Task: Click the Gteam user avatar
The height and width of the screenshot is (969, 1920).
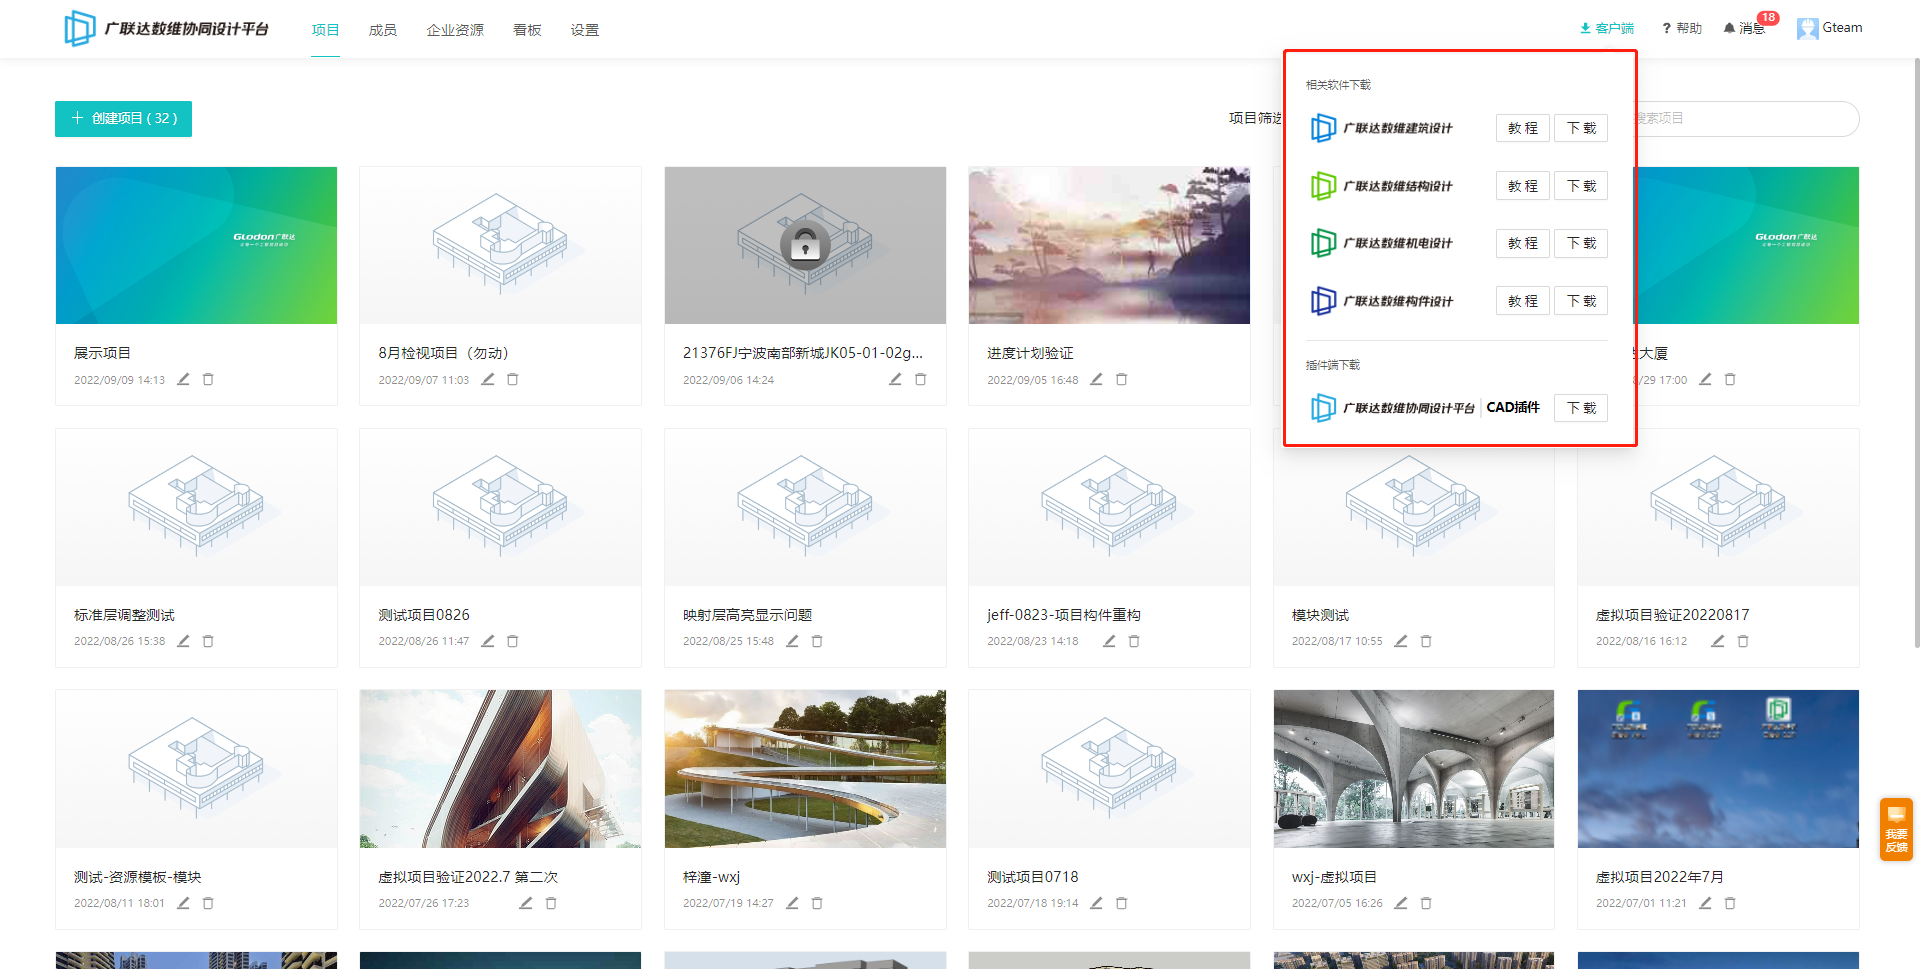Action: (x=1808, y=28)
